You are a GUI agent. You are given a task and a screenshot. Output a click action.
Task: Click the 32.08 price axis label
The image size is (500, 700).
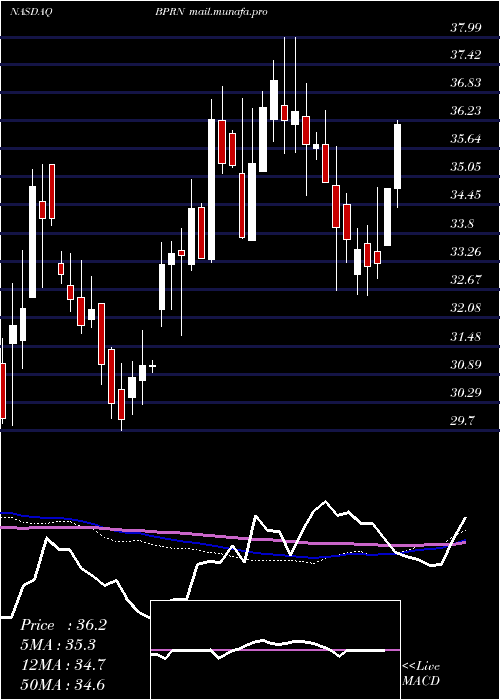[466, 308]
